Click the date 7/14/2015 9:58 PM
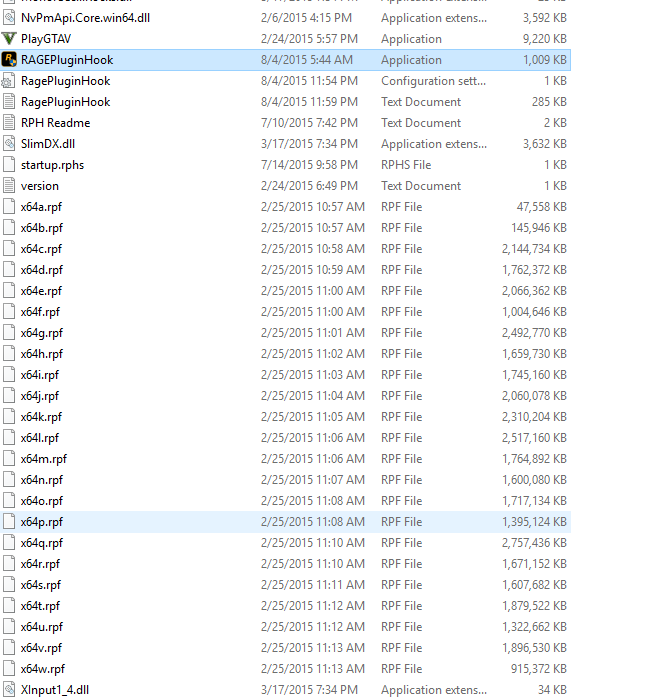The width and height of the screenshot is (666, 700). (x=309, y=165)
